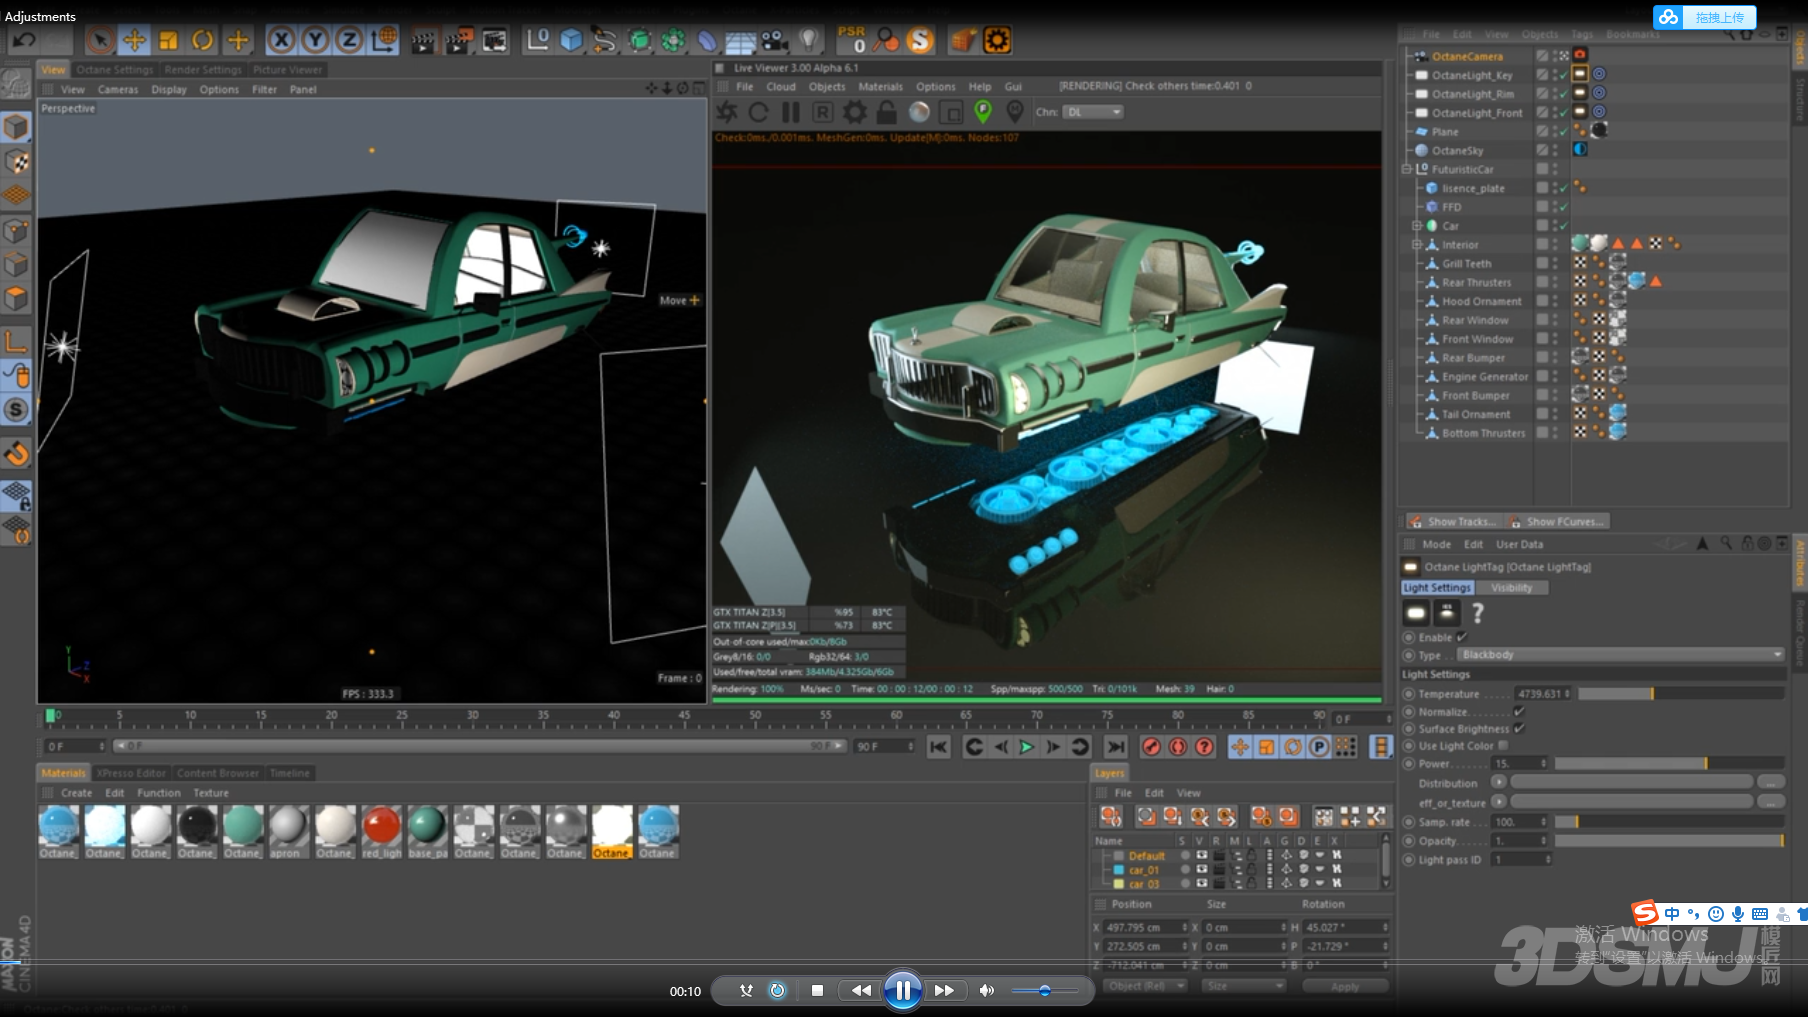Select OctaneLight_Key in object manager

click(1472, 75)
